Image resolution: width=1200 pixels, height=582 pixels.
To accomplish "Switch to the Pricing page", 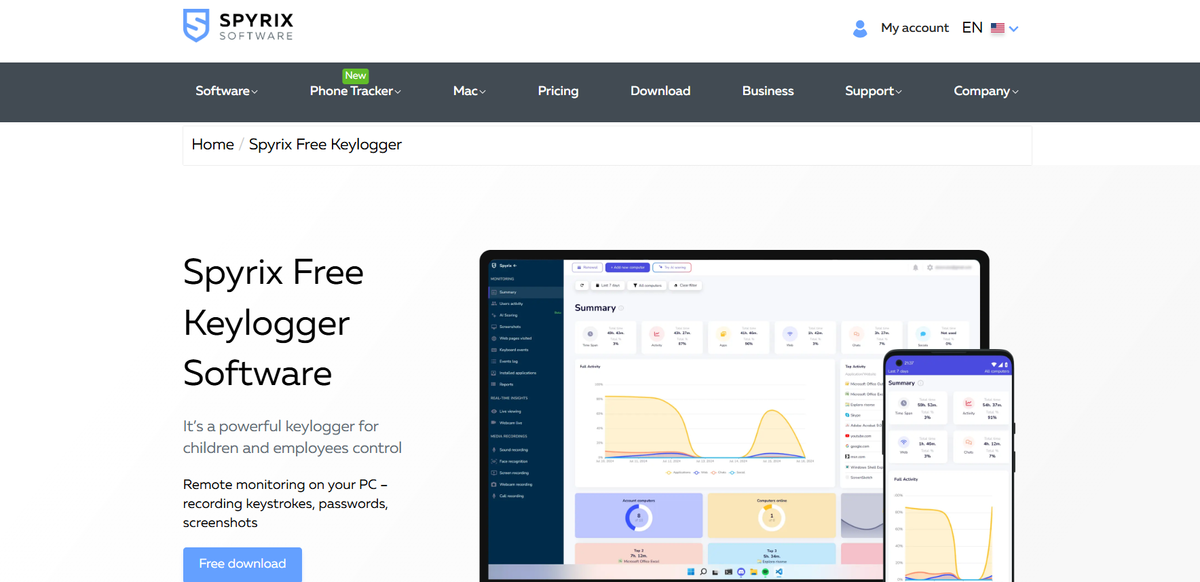I will tap(558, 91).
